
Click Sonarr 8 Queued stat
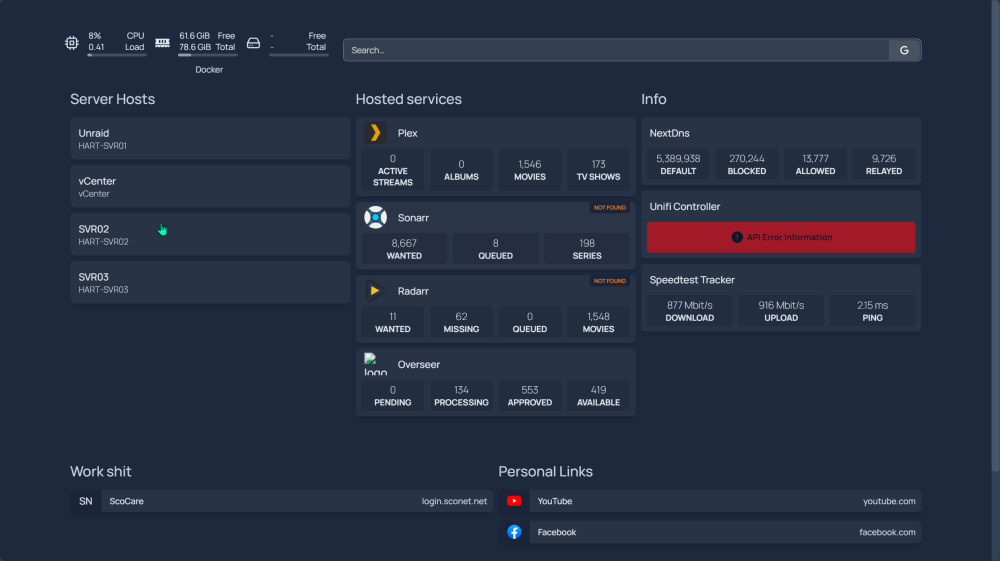pyautogui.click(x=496, y=249)
